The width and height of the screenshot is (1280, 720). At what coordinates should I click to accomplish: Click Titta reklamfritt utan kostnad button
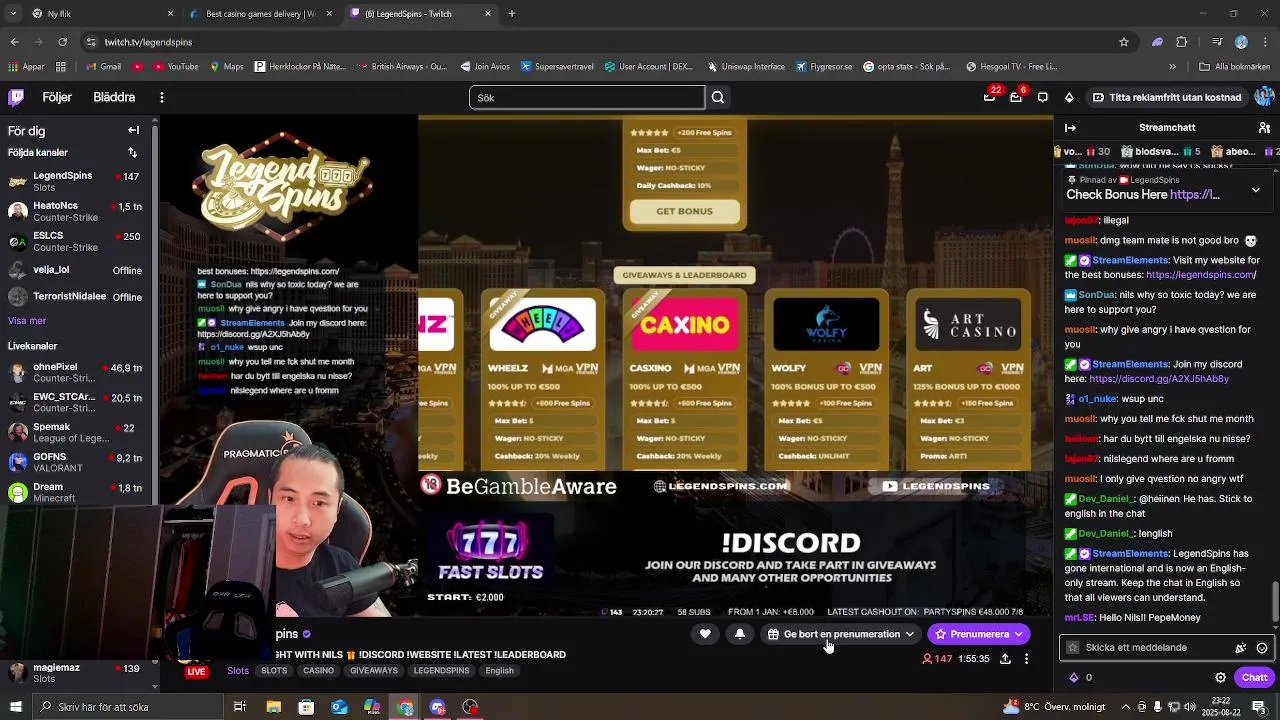[x=1166, y=97]
